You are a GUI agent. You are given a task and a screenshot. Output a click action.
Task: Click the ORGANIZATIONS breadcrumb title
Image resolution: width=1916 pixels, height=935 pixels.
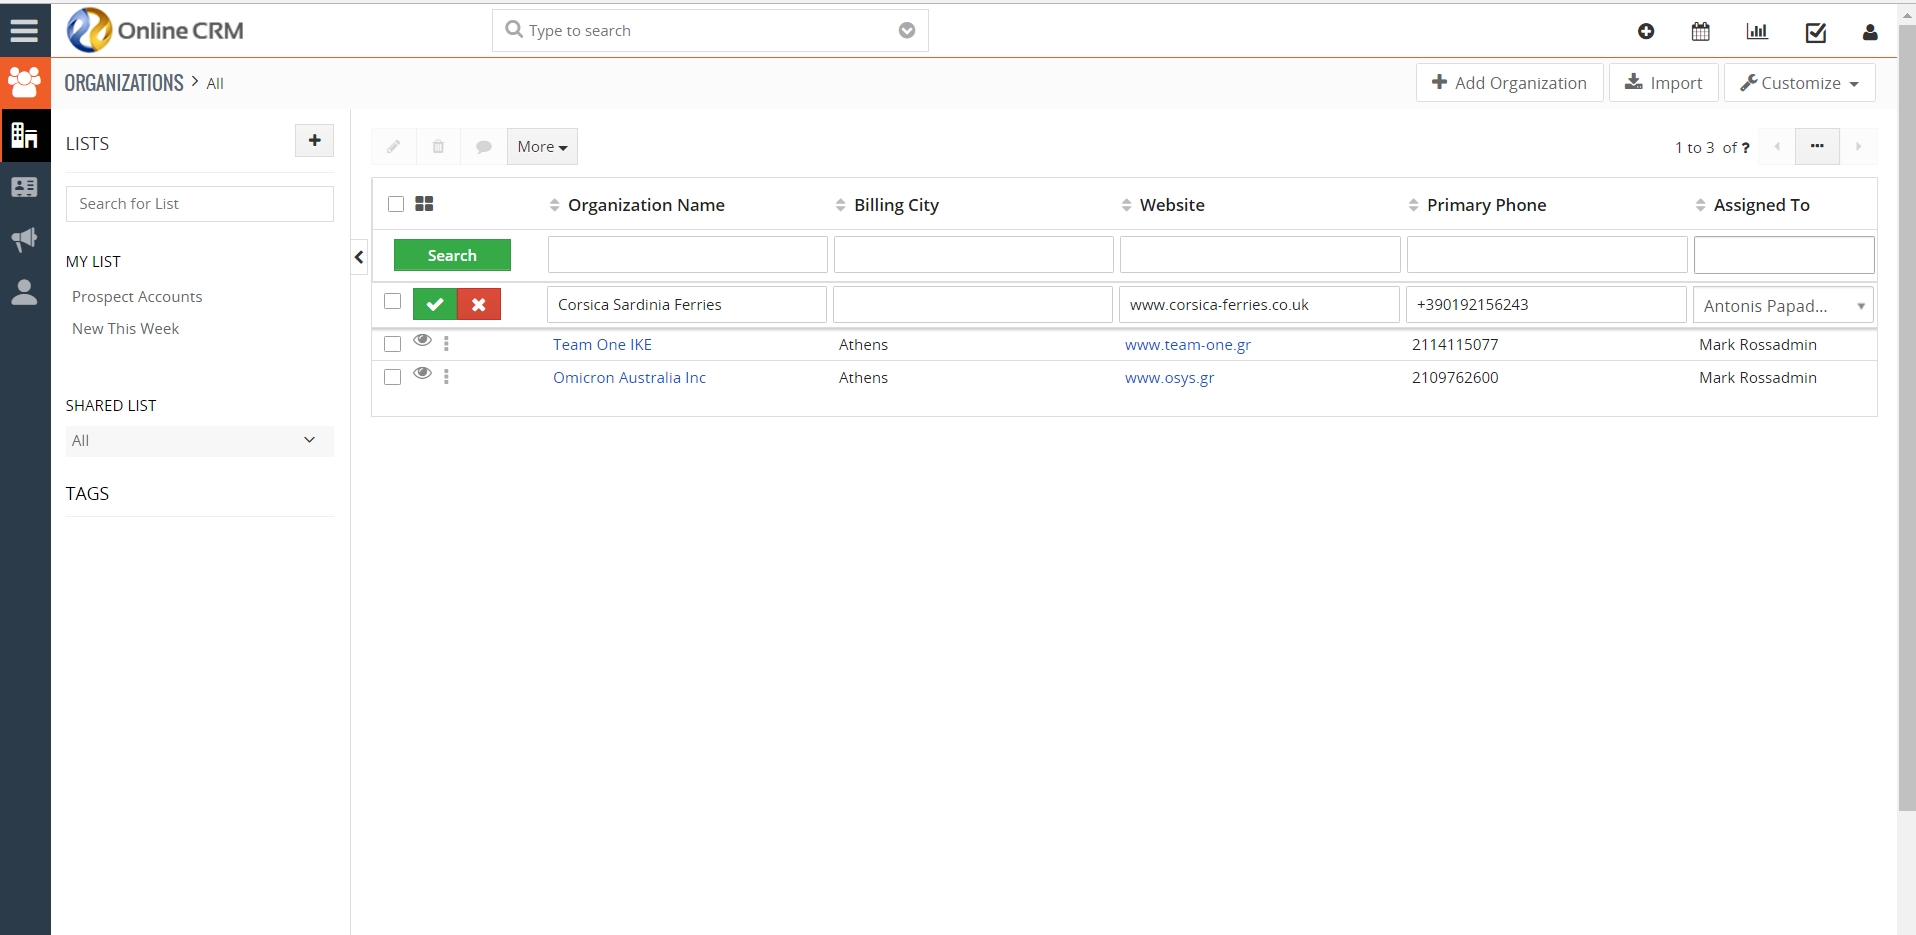tap(124, 83)
